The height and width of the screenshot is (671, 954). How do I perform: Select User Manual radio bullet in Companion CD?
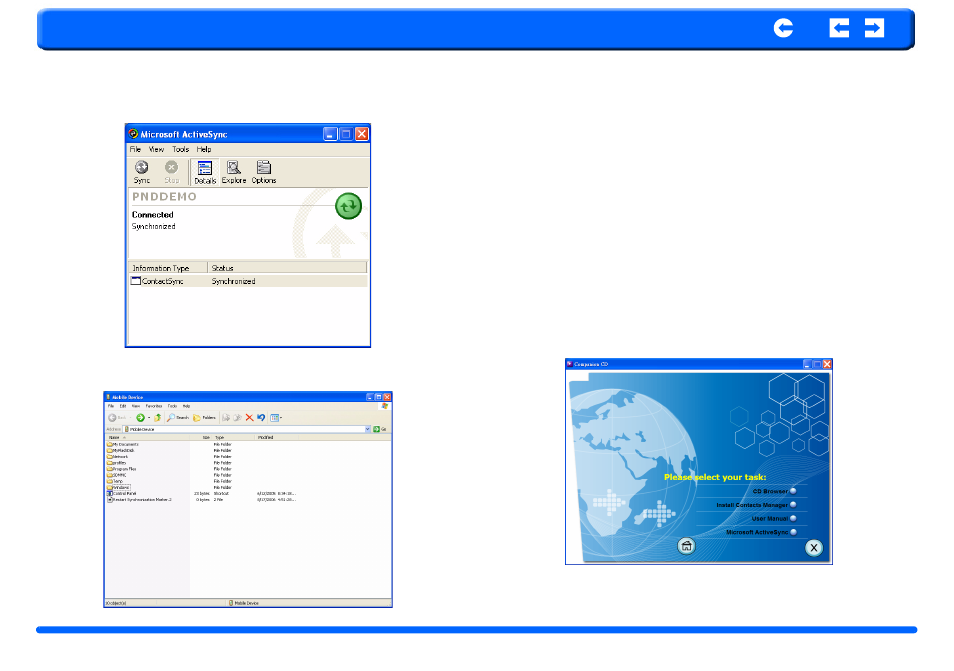[x=793, y=518]
